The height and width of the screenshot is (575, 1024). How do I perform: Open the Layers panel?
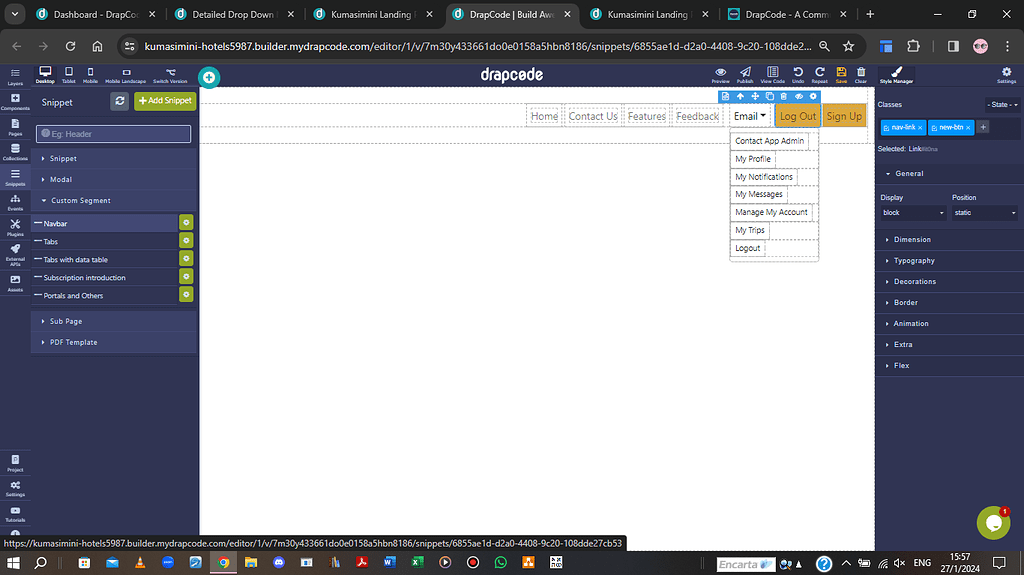pos(15,75)
